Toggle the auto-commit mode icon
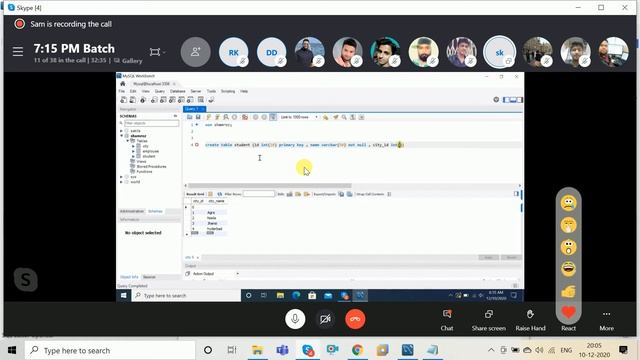Viewport: 640px width, 360px height. (273, 117)
